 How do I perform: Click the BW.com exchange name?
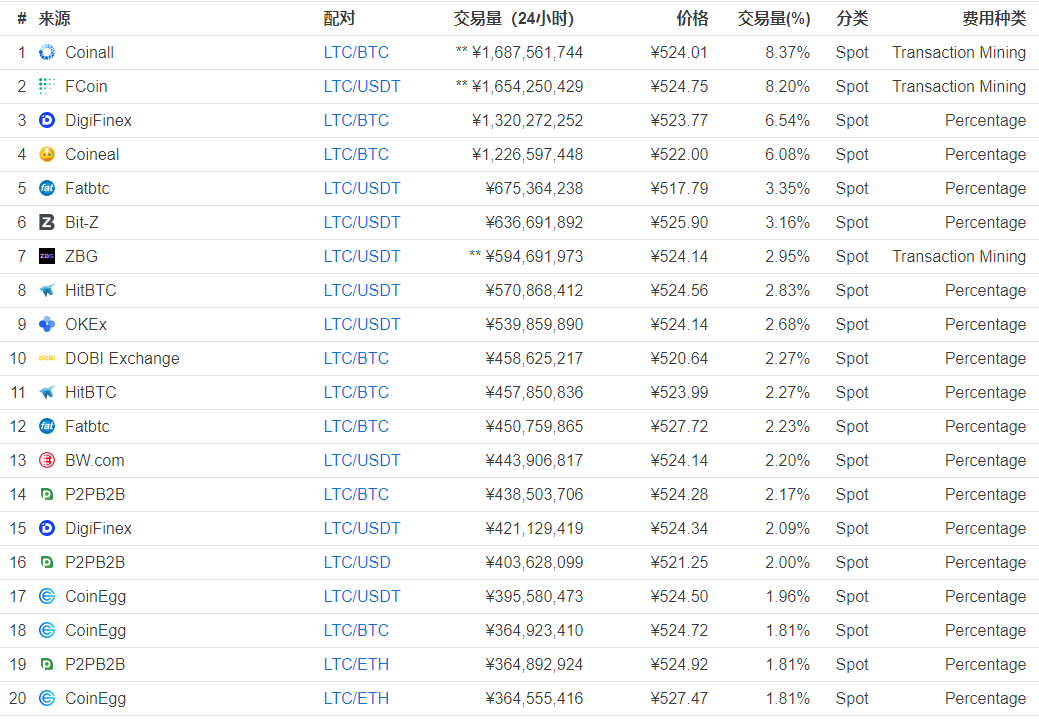[95, 460]
